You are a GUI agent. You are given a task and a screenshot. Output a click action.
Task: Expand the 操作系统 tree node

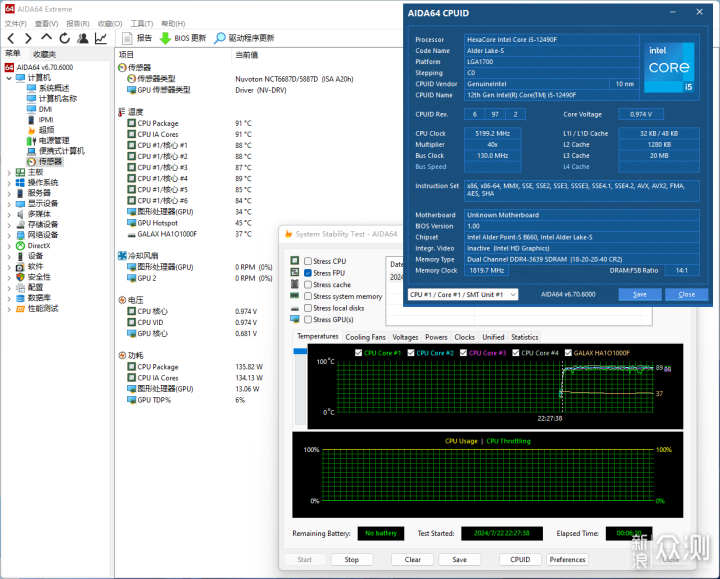9,183
